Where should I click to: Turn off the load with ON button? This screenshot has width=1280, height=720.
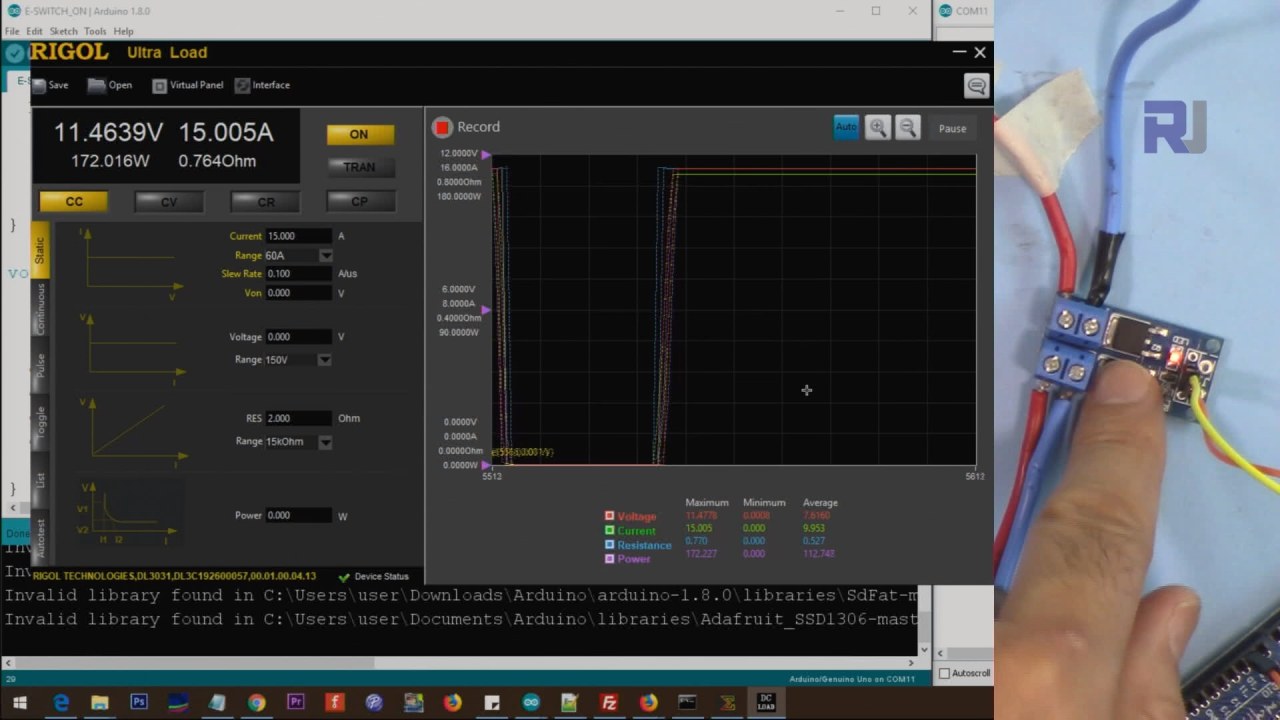tap(359, 134)
